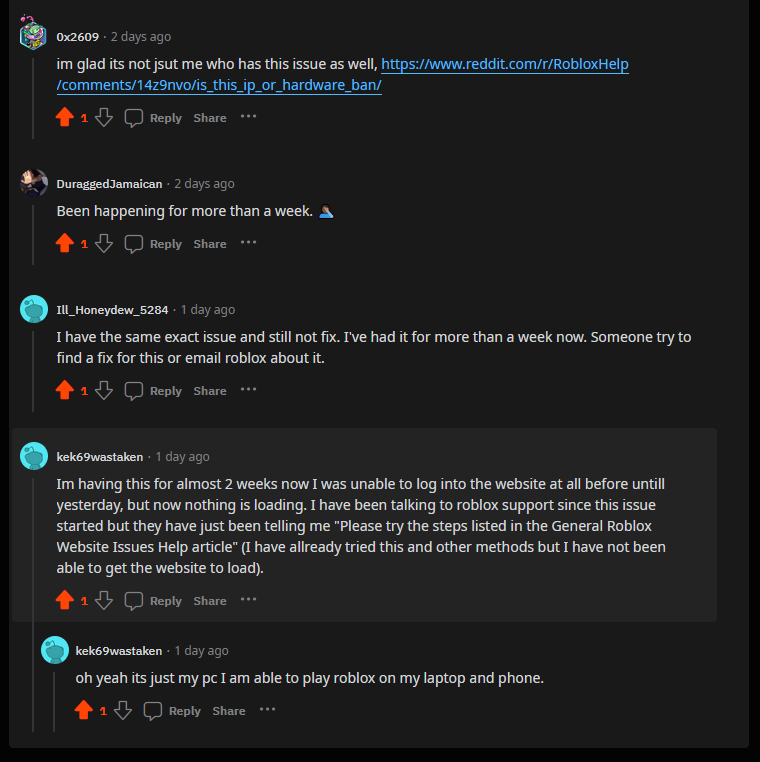This screenshot has height=762, width=760.
Task: Open 0x2609's avatar profile
Action: click(33, 35)
